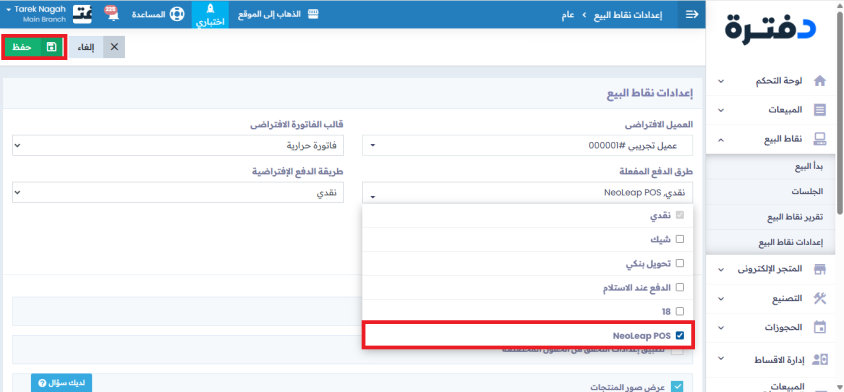The image size is (844, 392).
Task: Expand the التصنيع chevron
Action: (x=721, y=298)
